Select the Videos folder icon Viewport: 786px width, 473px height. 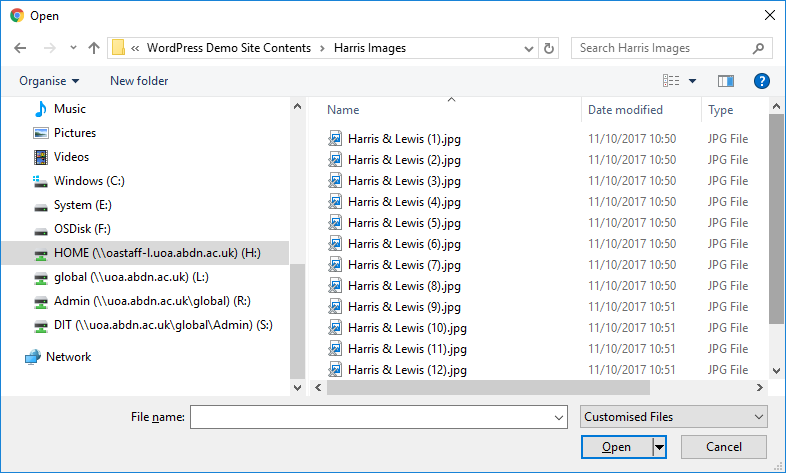40,157
